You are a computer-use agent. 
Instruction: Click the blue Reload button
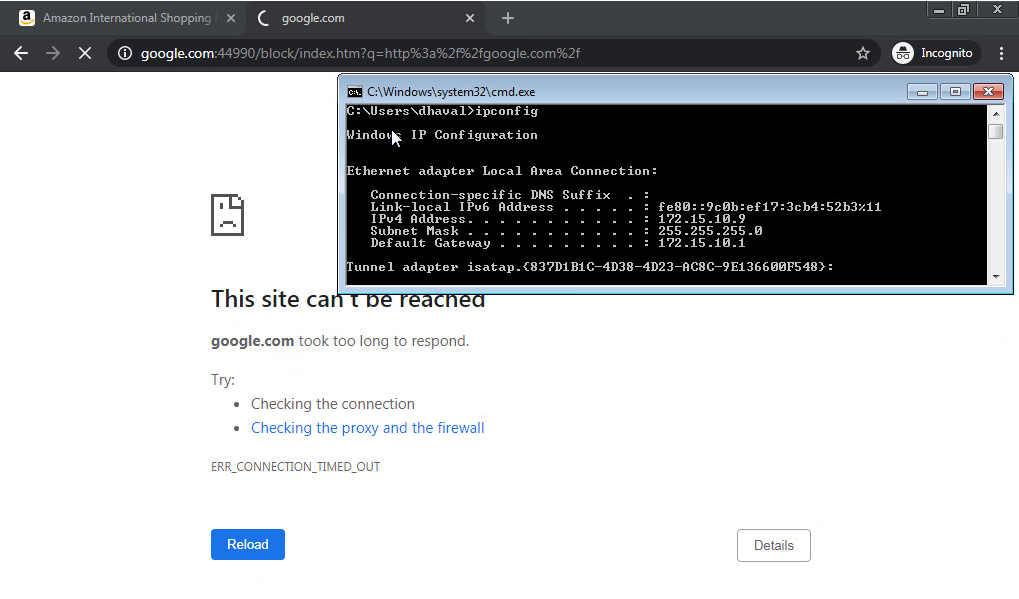click(248, 544)
